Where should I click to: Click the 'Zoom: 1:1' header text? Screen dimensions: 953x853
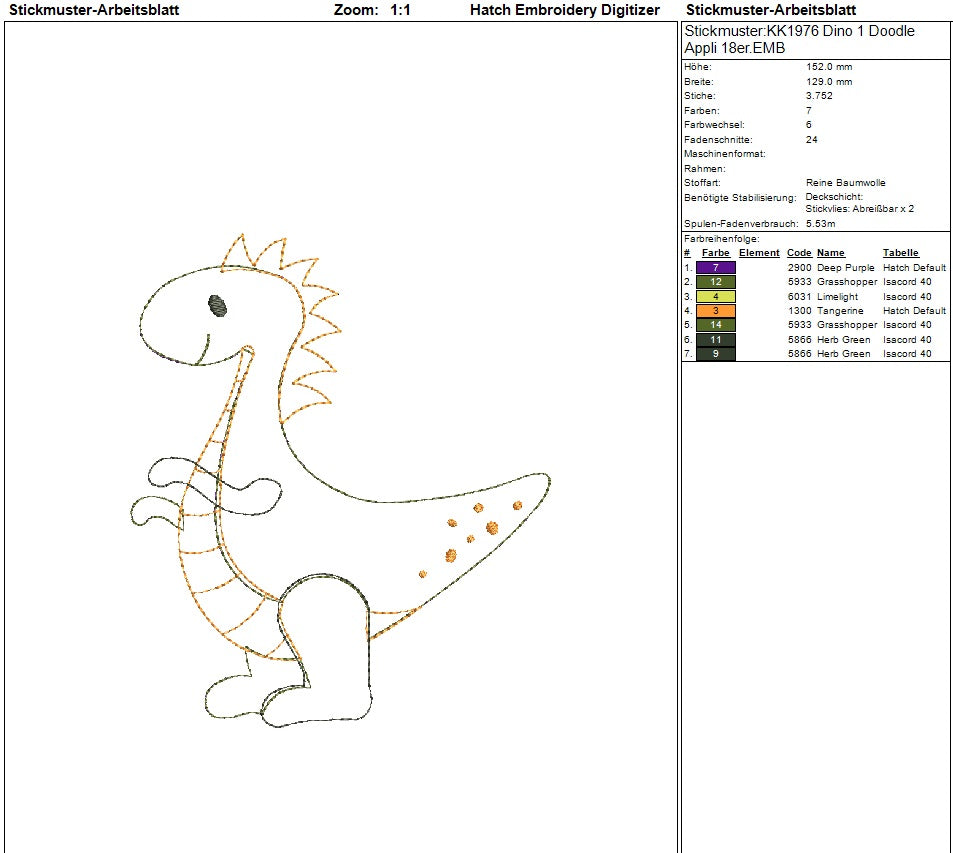(372, 10)
